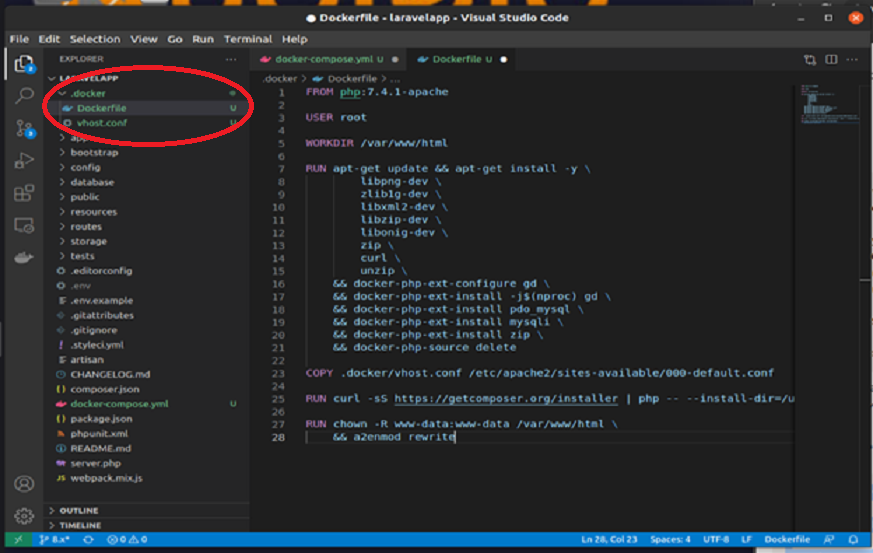Open the Run menu
This screenshot has height=553, width=873.
(x=203, y=39)
